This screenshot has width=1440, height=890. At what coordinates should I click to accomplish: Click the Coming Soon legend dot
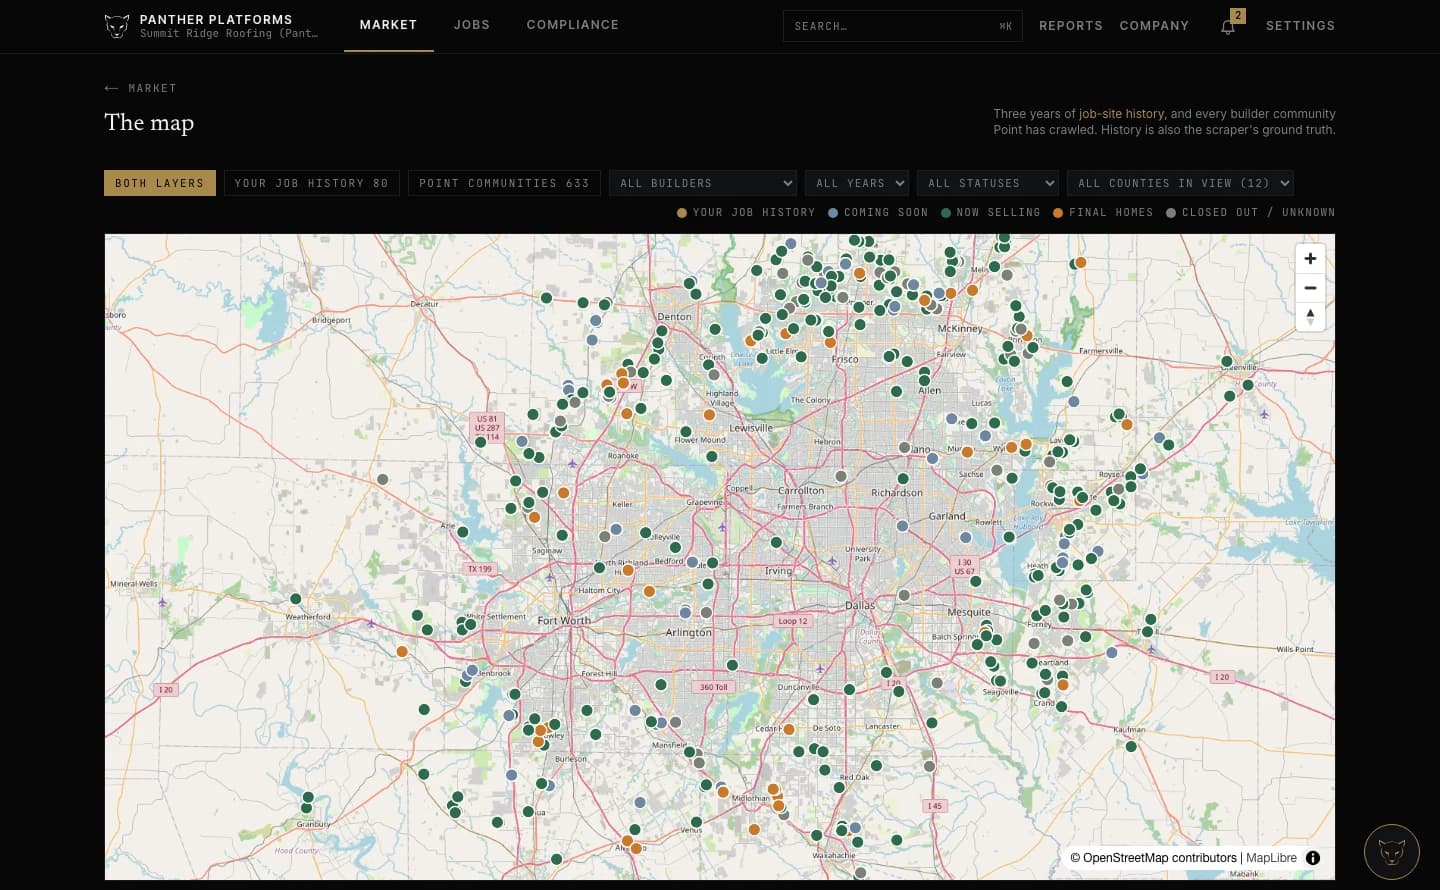(x=833, y=213)
